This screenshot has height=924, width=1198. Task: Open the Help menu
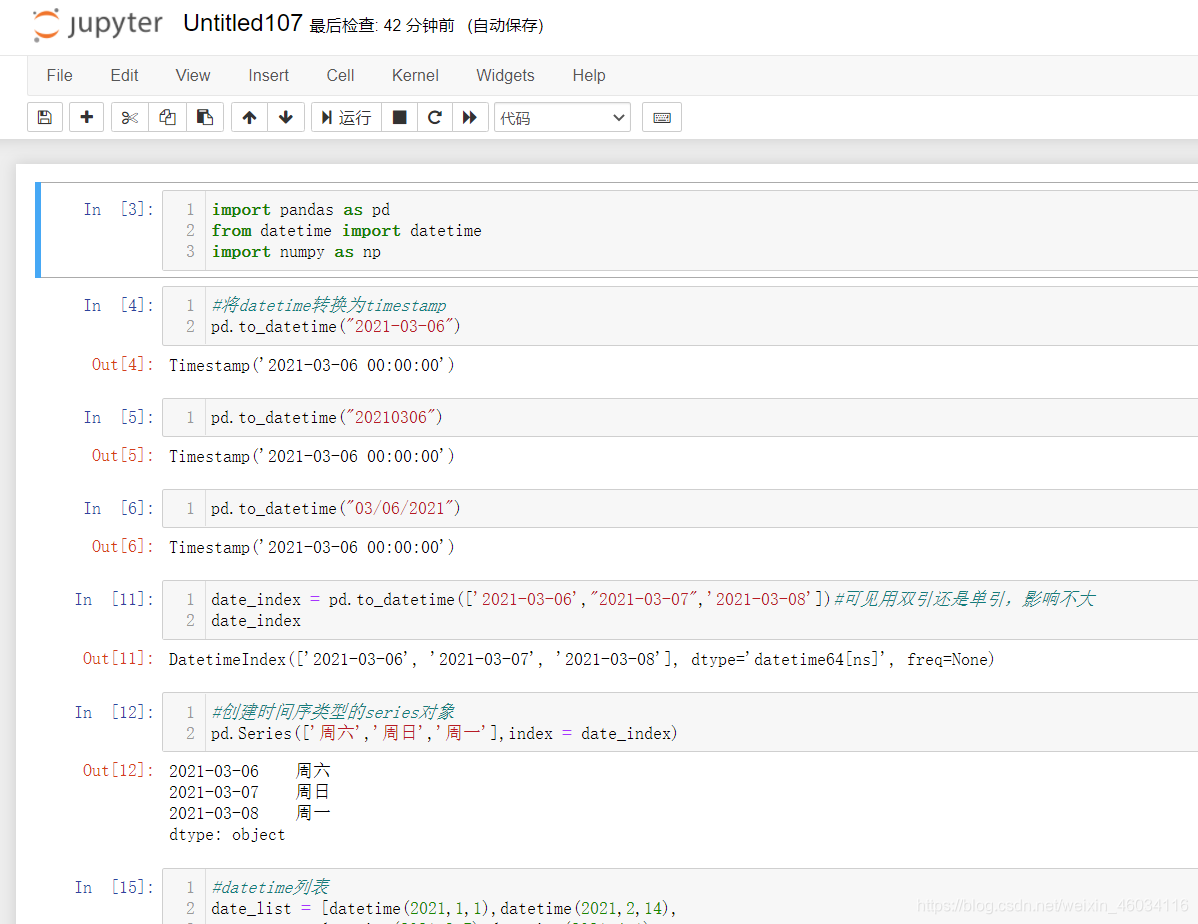pyautogui.click(x=589, y=75)
